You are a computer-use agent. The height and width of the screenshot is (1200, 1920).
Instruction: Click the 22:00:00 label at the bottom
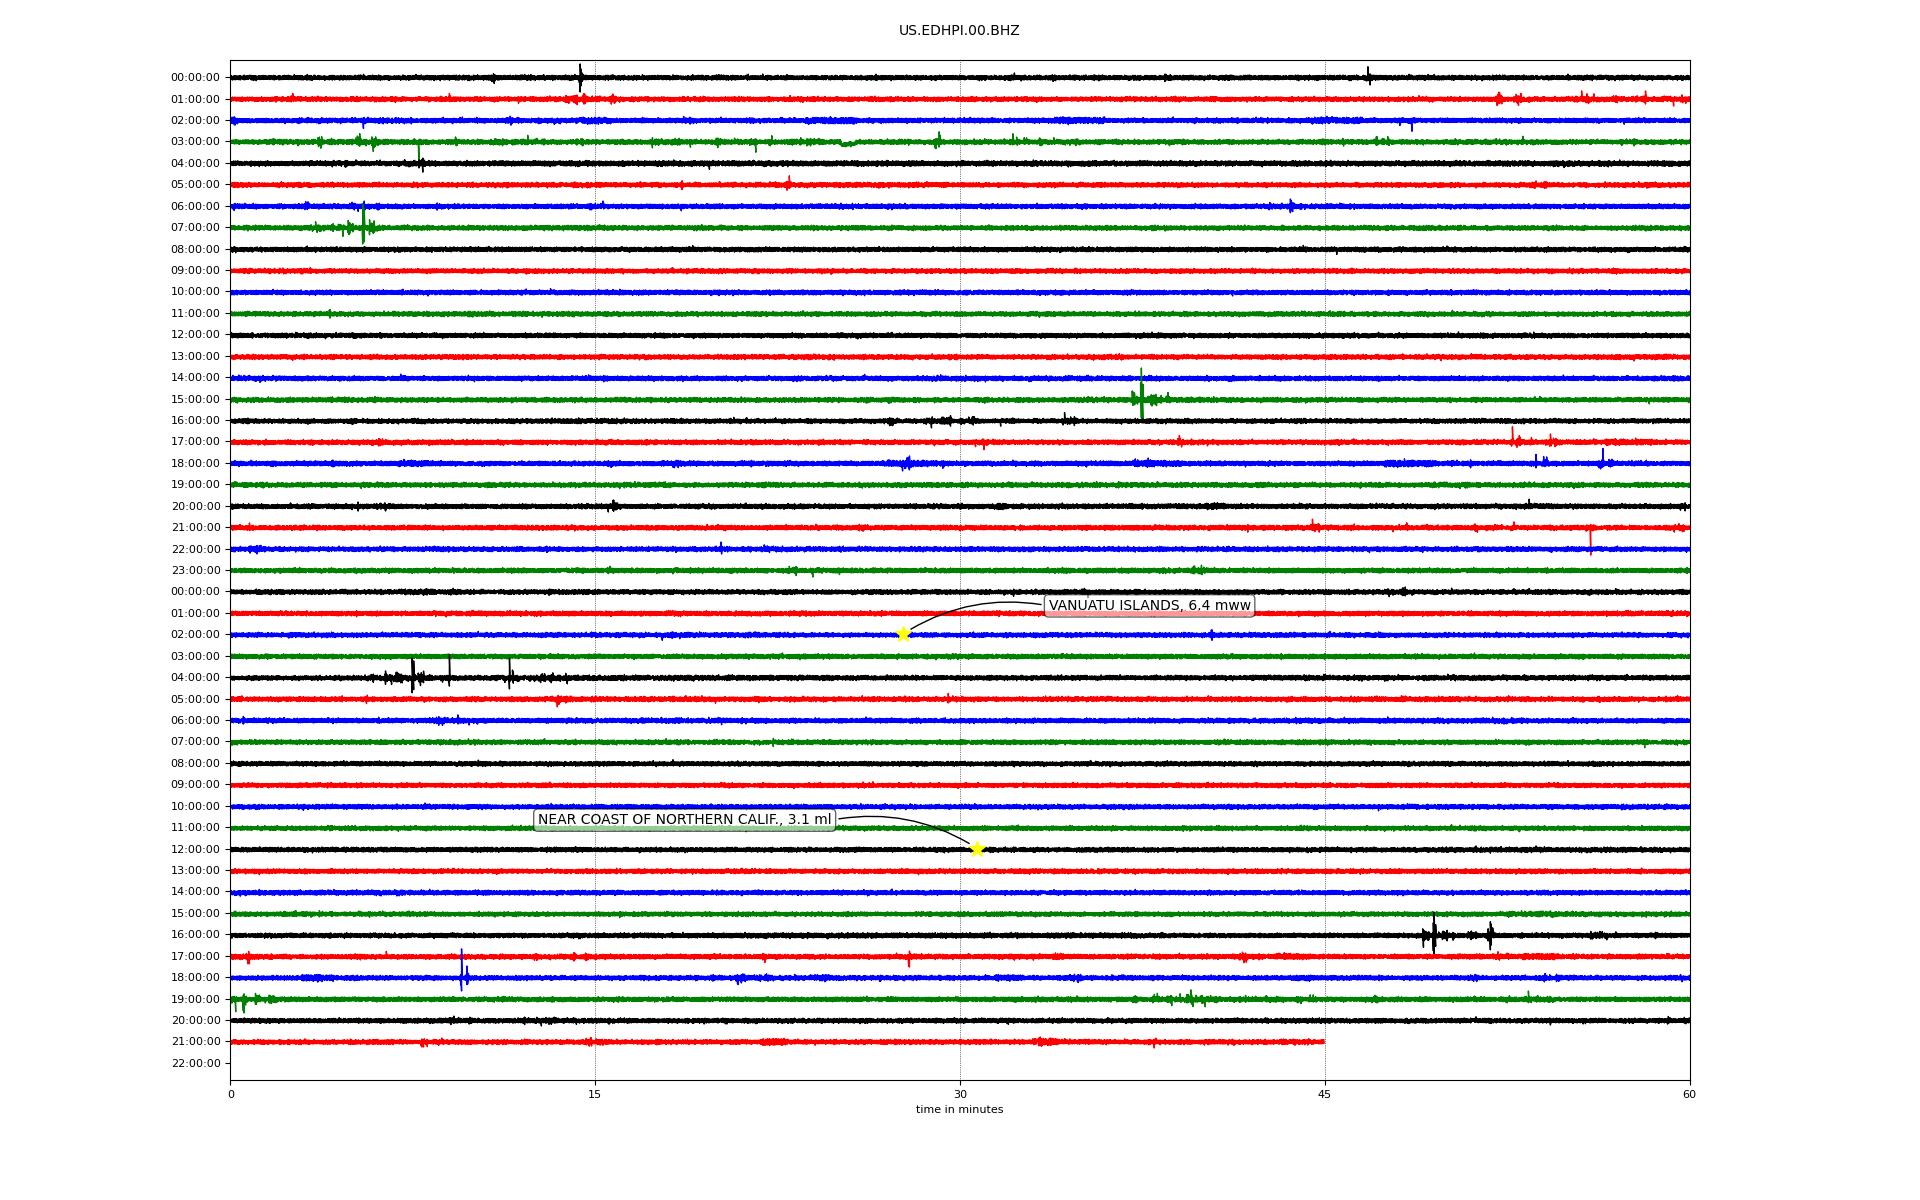point(195,1063)
